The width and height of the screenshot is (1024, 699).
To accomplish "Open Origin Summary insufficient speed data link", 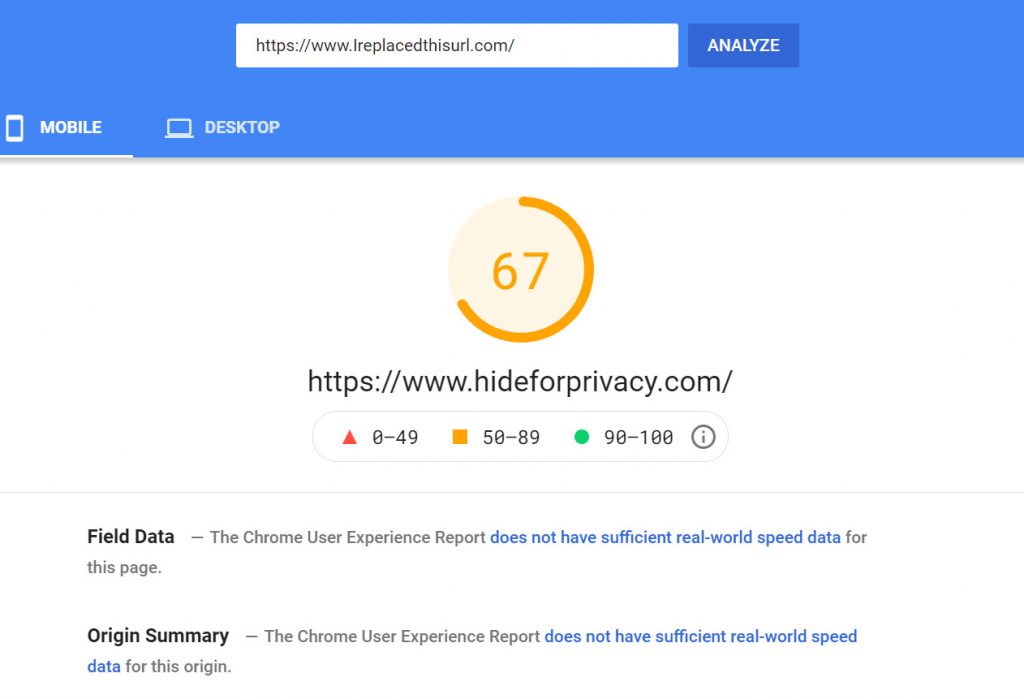I will click(700, 636).
